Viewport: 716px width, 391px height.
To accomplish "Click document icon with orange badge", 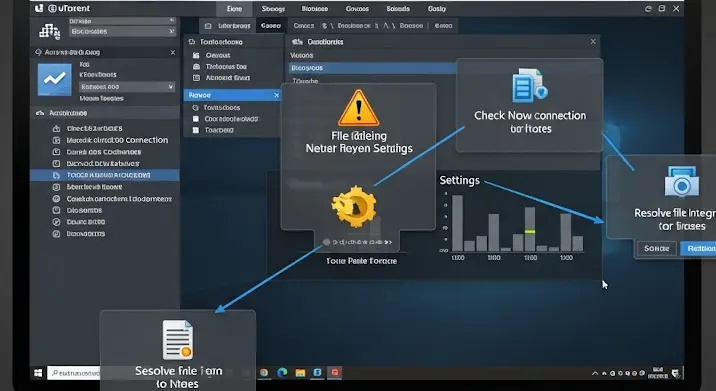I will click(178, 340).
